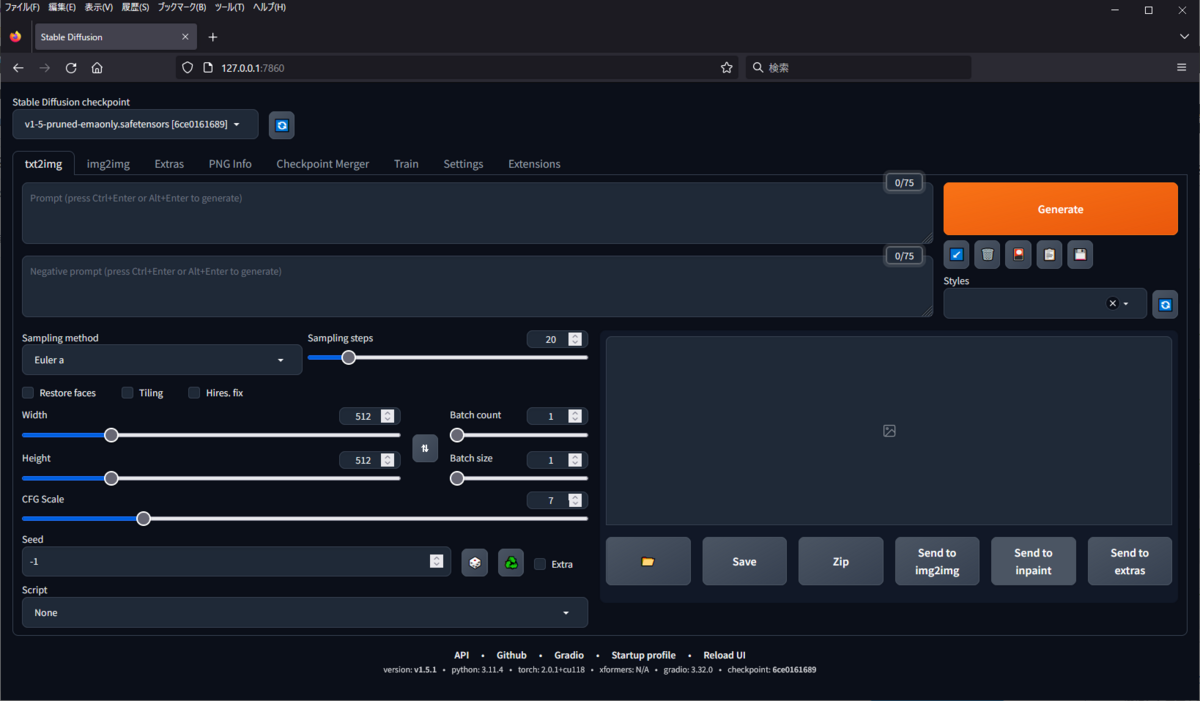Click the Reload UI footer link

[724, 655]
